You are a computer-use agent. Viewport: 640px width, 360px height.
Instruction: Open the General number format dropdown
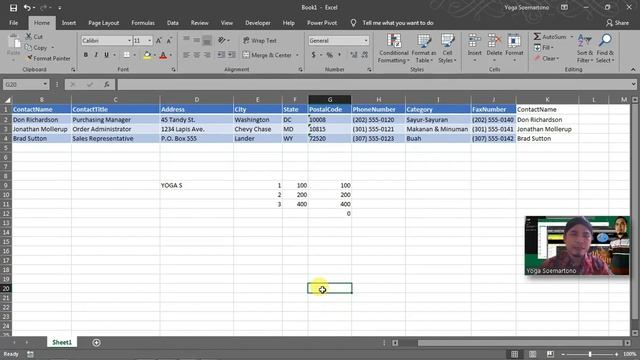(366, 40)
